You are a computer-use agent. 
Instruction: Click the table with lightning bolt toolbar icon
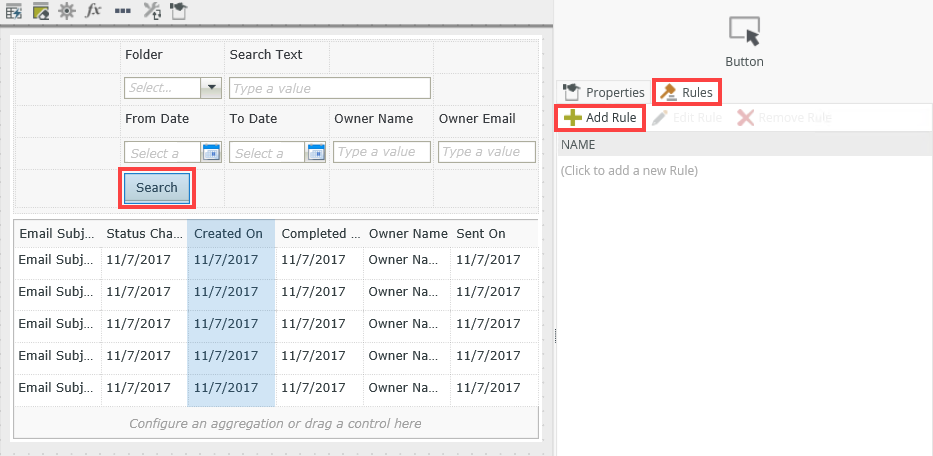[x=15, y=11]
